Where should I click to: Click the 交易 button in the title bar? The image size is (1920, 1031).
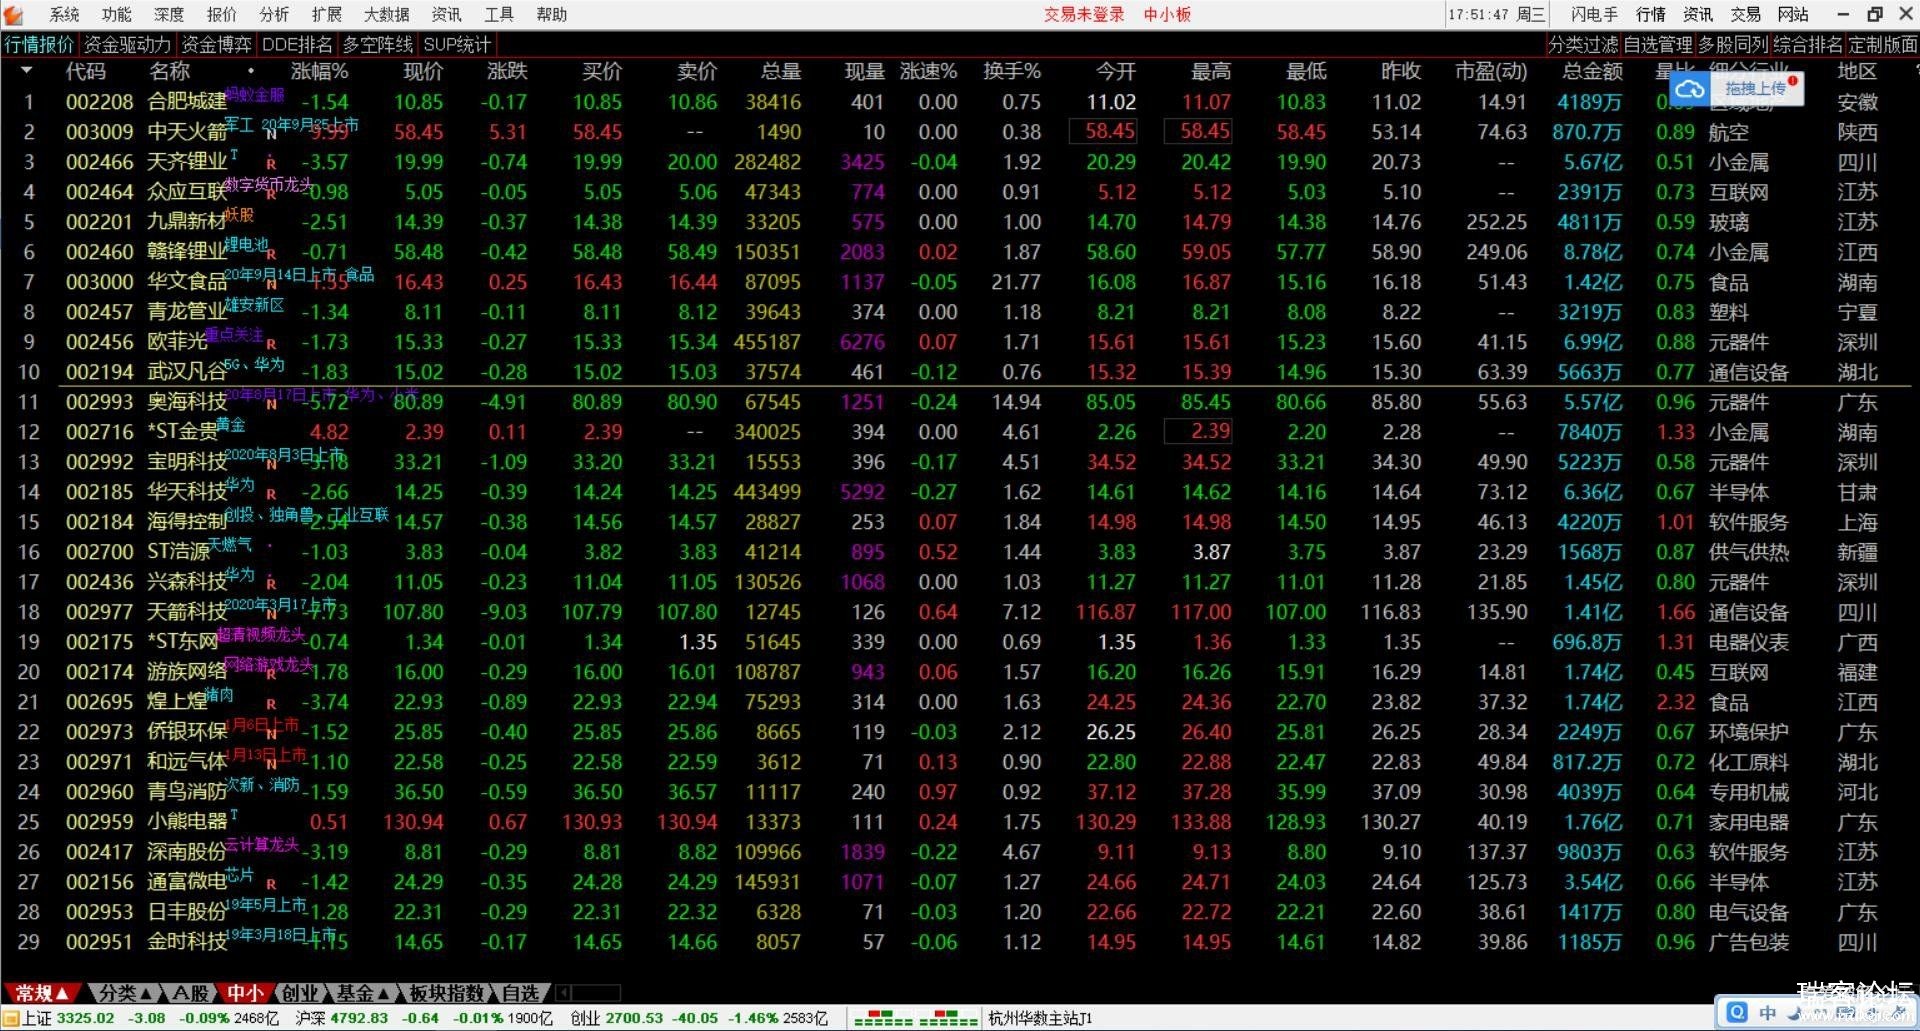click(x=1745, y=15)
